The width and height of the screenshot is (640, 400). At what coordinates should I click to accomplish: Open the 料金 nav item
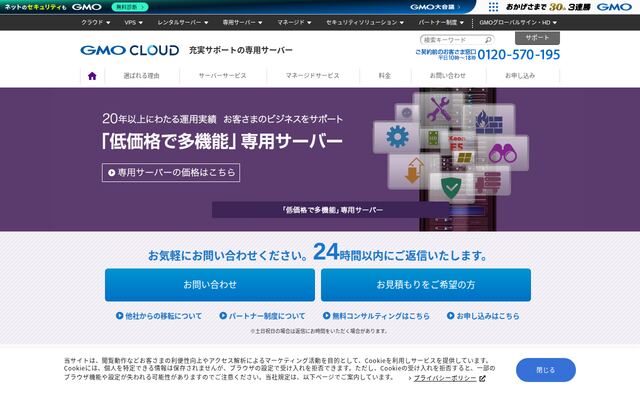click(x=385, y=76)
